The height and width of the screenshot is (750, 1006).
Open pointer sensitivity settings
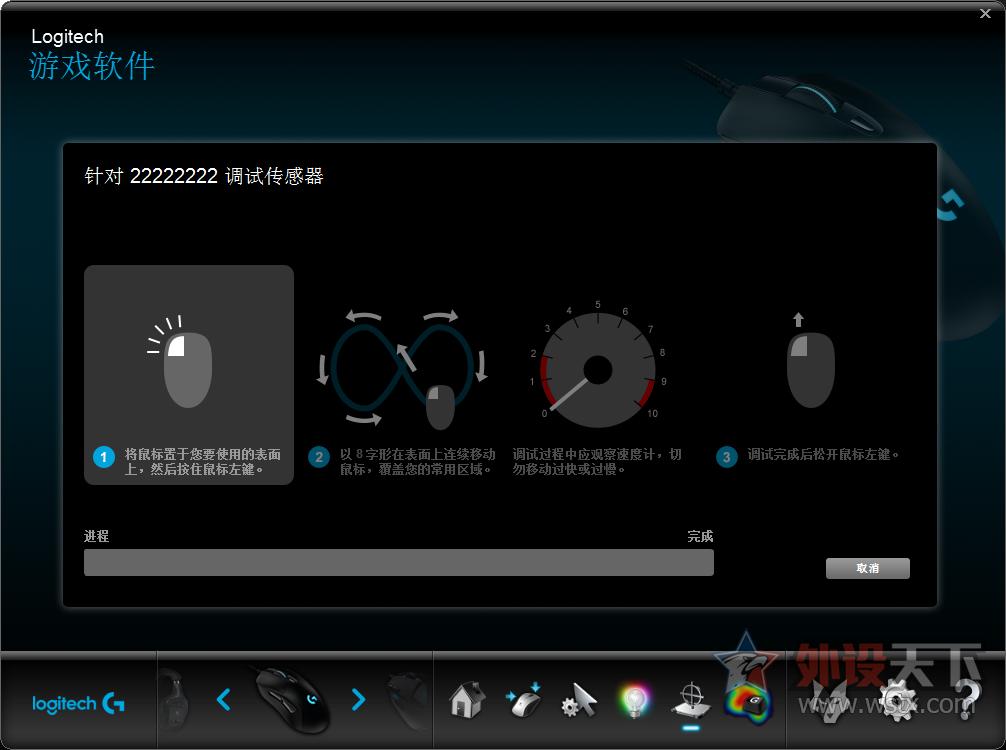click(x=578, y=700)
